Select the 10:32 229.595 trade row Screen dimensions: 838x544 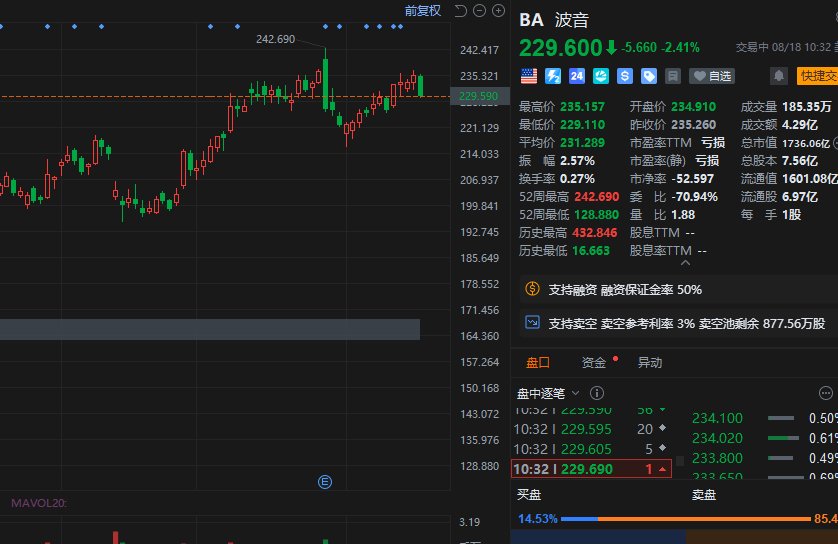[591, 429]
